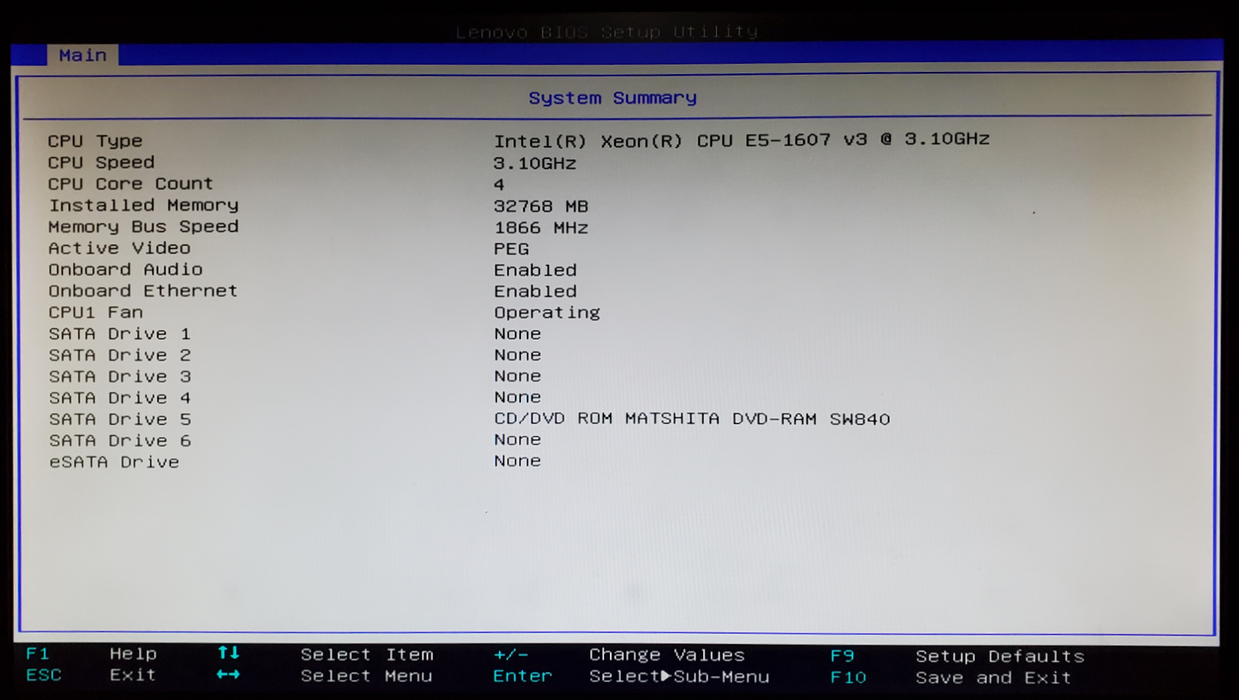Click the up-down arrows icon
The image size is (1239, 700).
point(228,653)
